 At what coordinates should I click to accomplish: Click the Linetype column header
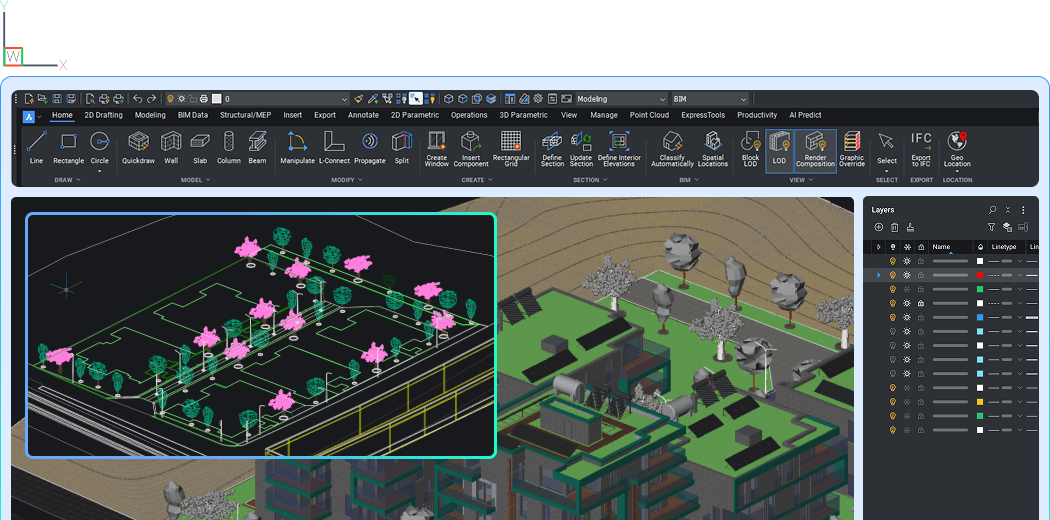click(1003, 247)
